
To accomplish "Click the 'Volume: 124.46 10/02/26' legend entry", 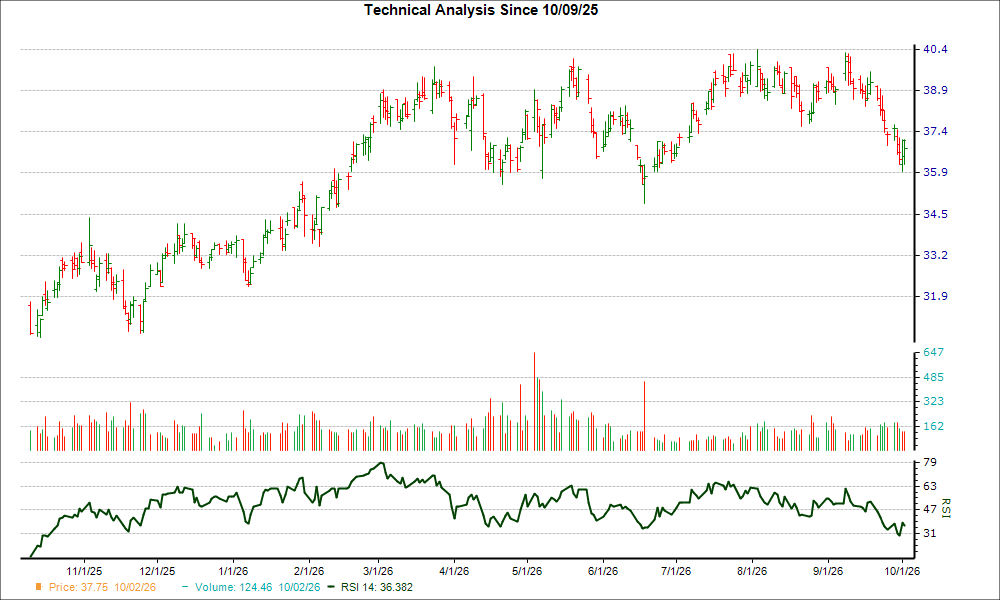I will click(258, 587).
